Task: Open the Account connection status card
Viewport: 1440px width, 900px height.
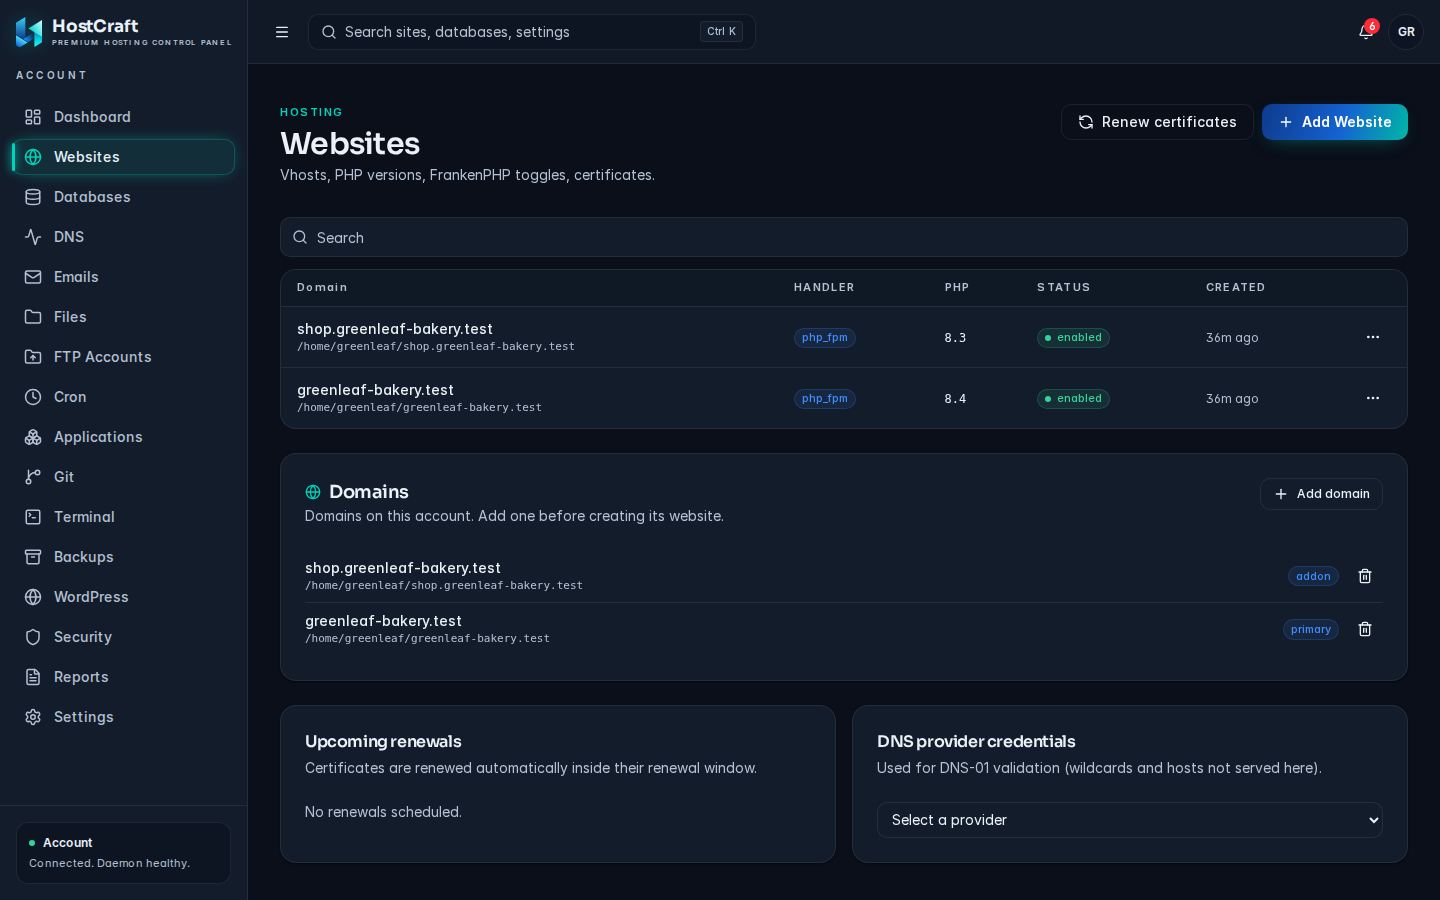Action: [123, 853]
